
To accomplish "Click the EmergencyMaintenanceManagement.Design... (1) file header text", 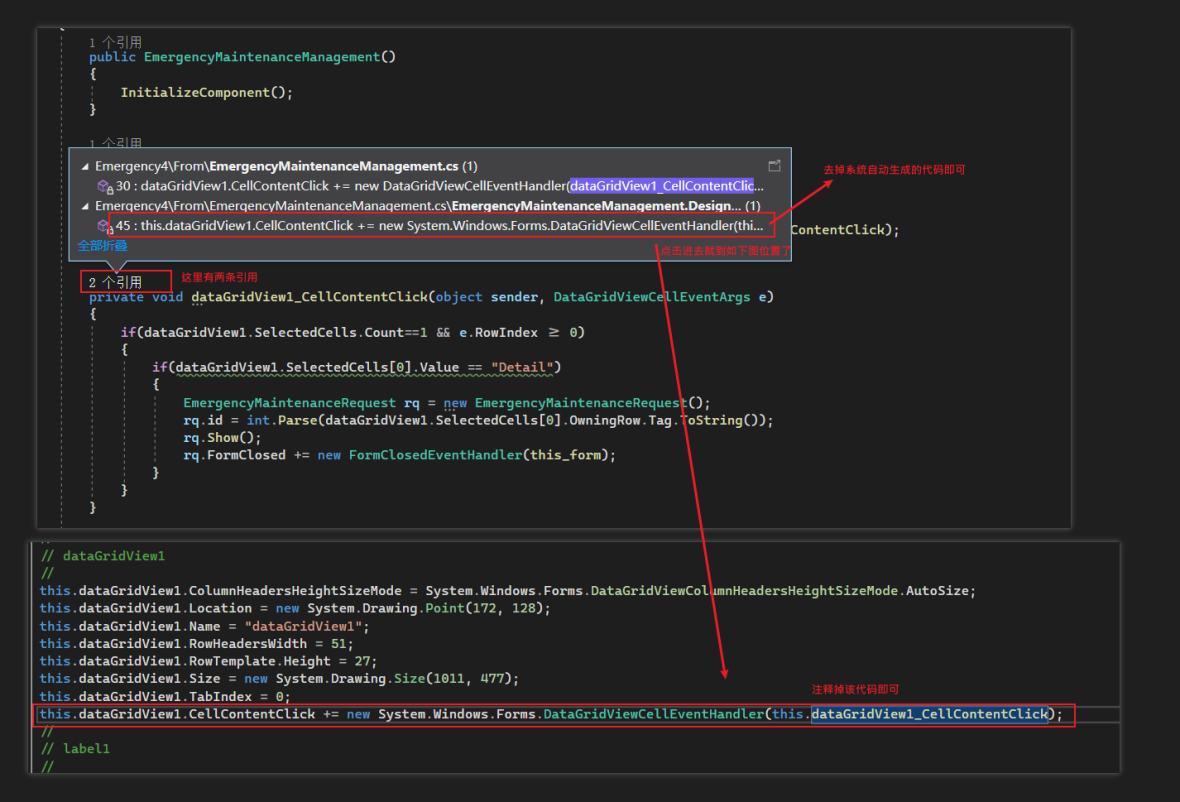I will click(x=427, y=205).
